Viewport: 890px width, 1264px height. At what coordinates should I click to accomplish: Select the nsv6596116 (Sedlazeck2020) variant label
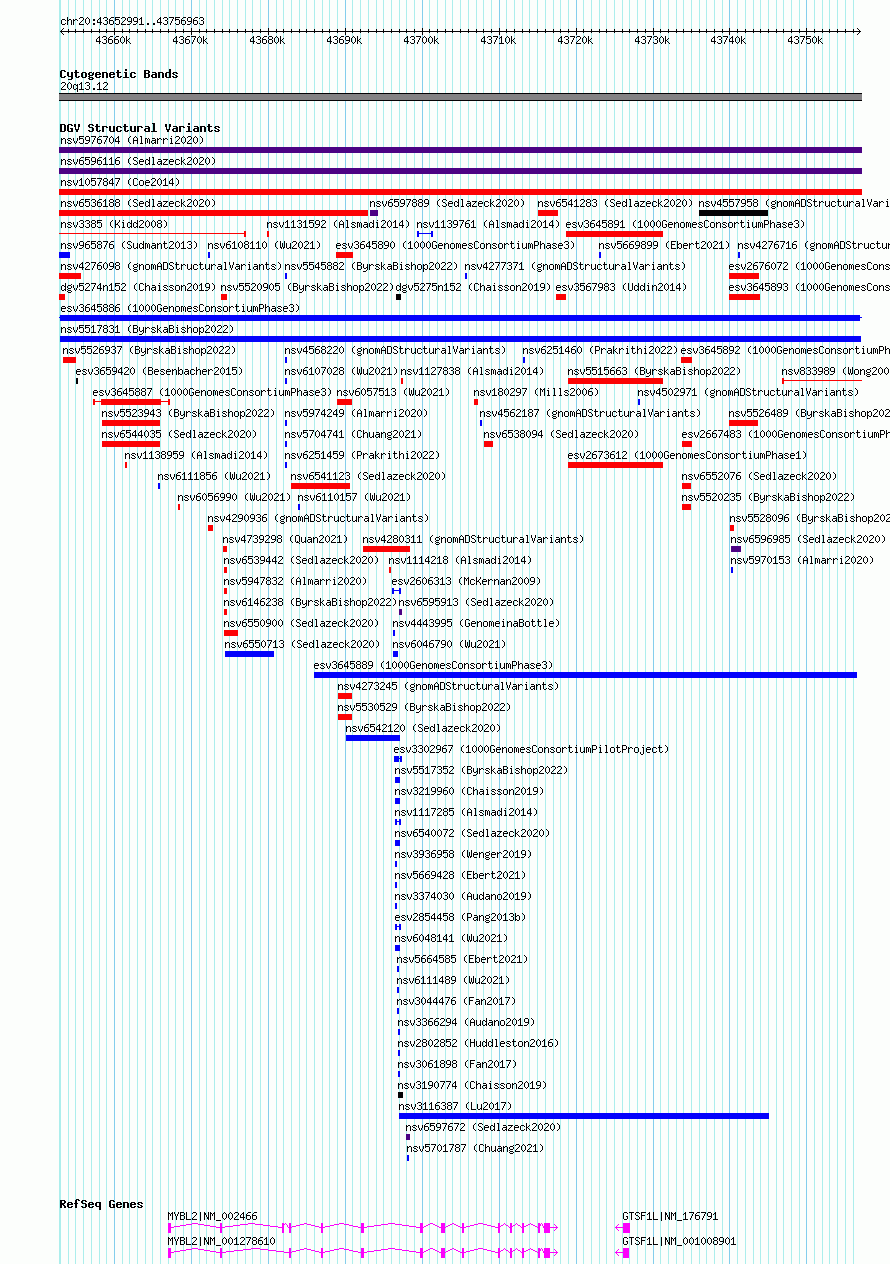[x=138, y=161]
